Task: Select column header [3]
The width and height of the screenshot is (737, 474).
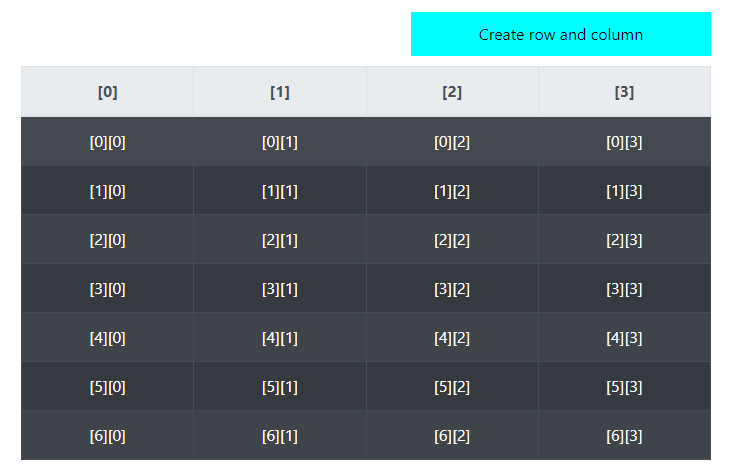Action: point(625,92)
